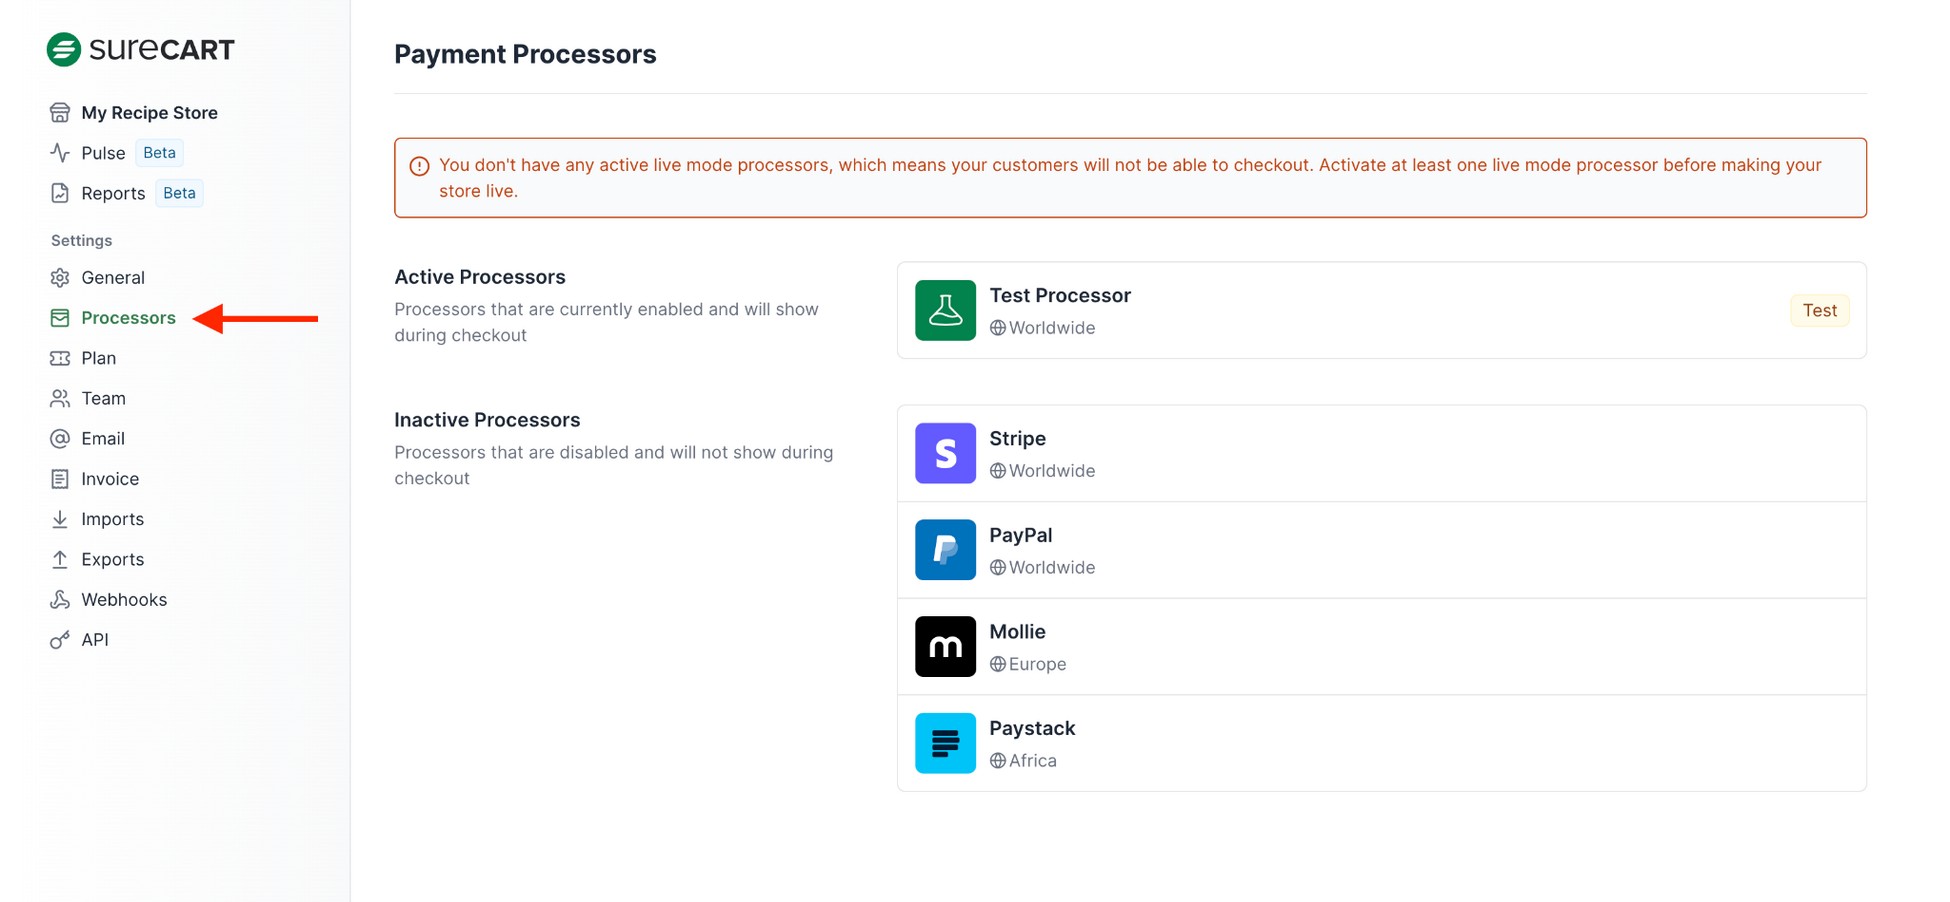Open Team settings

point(103,398)
